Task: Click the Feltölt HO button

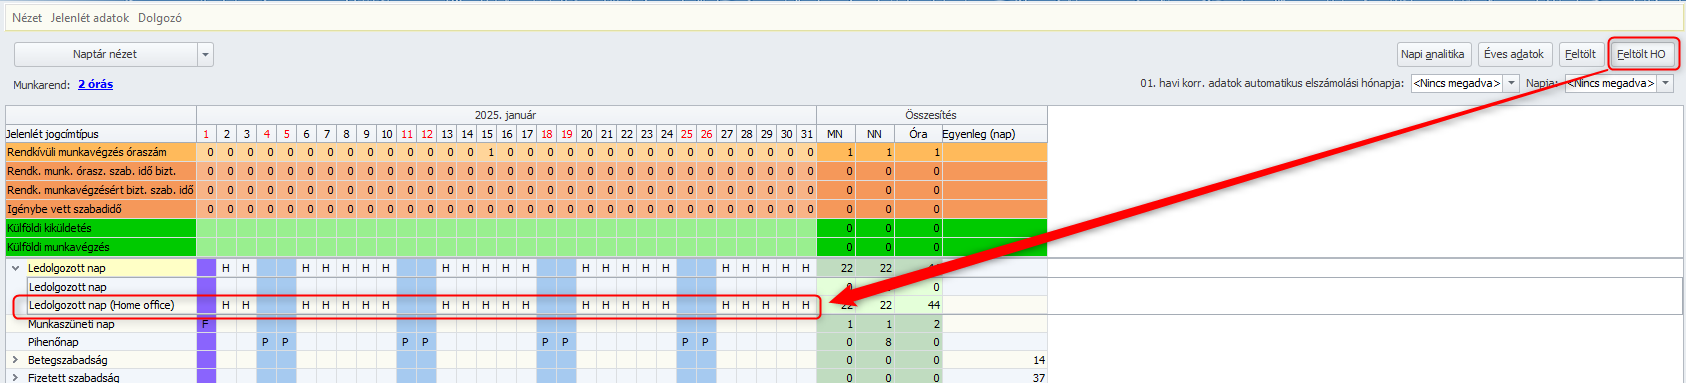Action: (x=1641, y=54)
